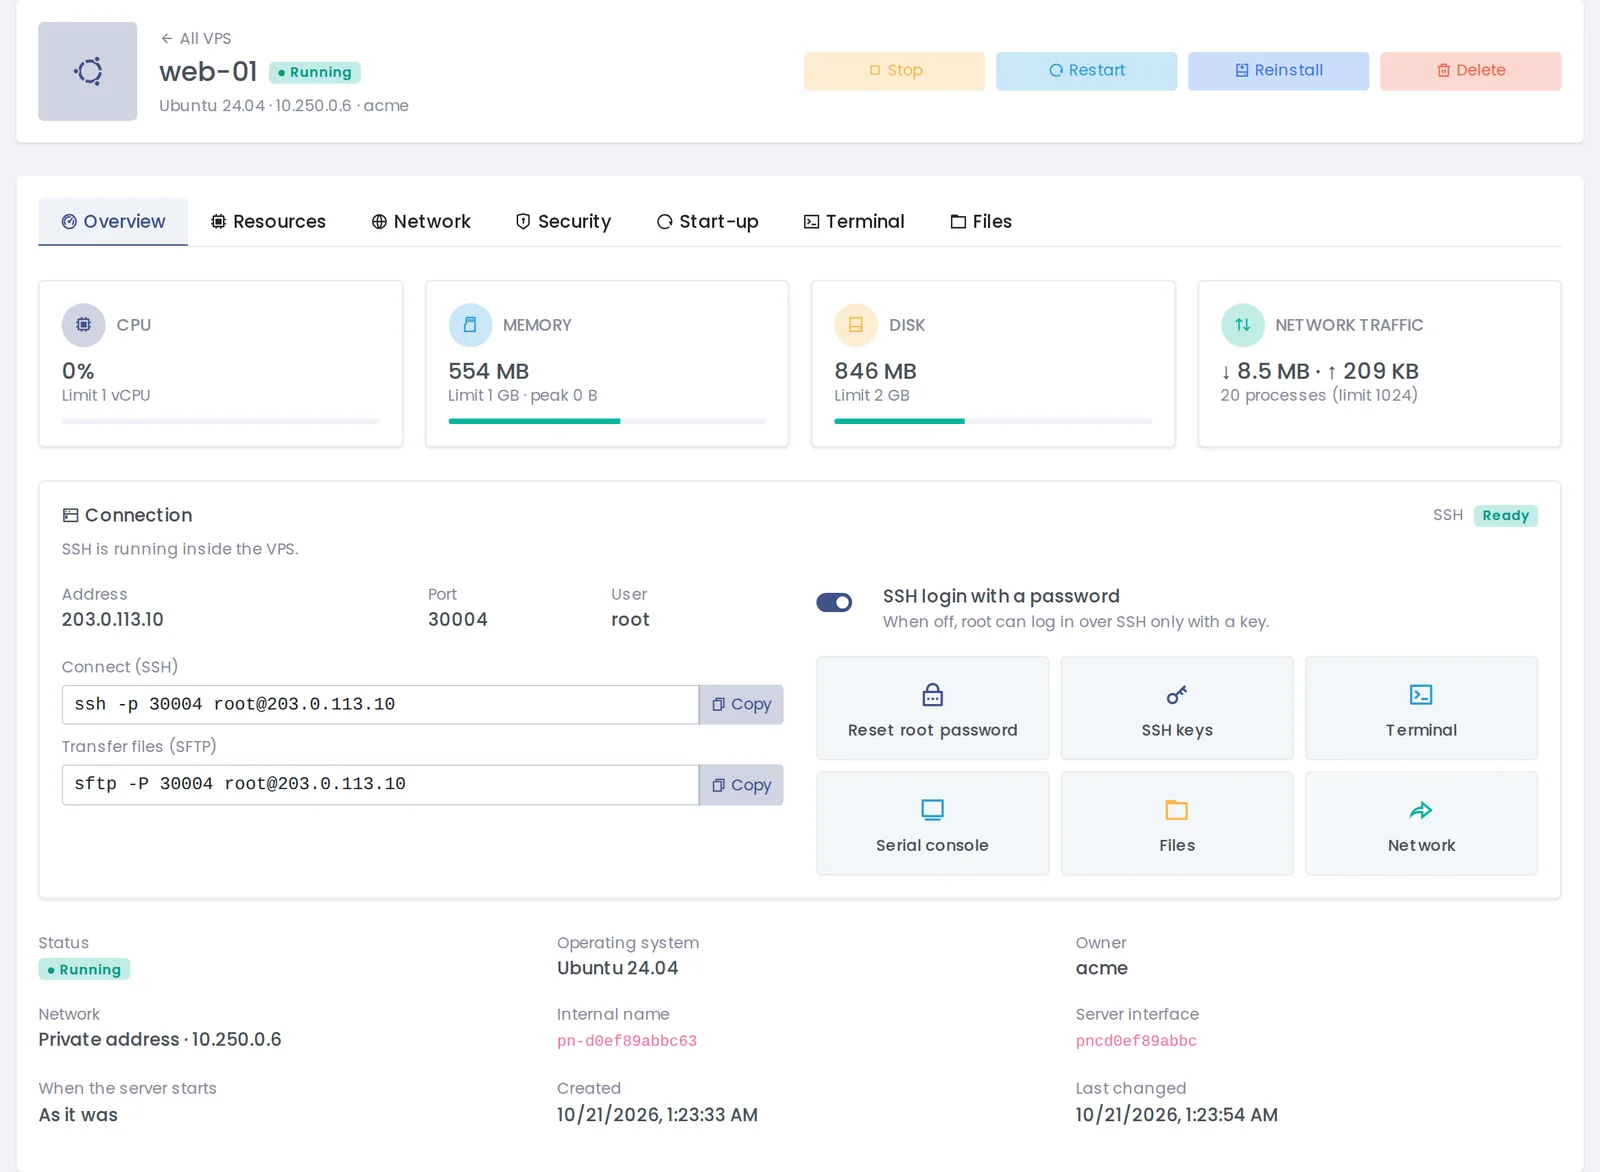Open the Start-up tab
1600x1172 pixels.
pos(707,221)
